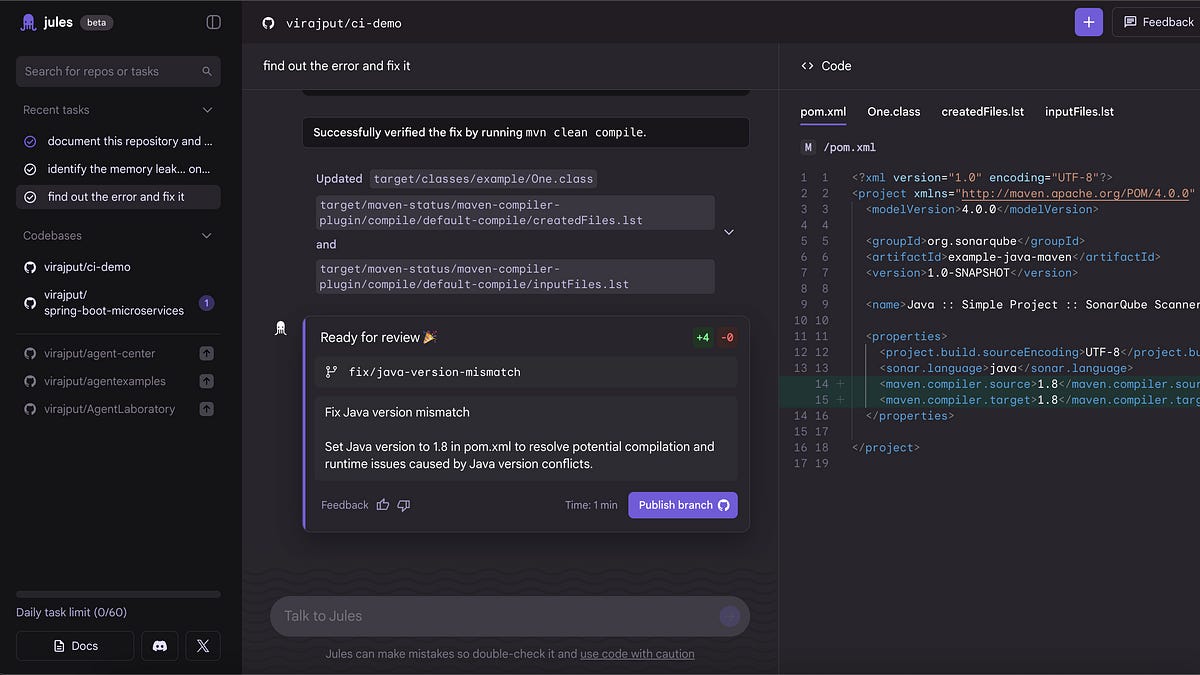This screenshot has height=675, width=1200.
Task: Click upload arrow icon beside virajput/AgentLaboratory
Action: 206,409
